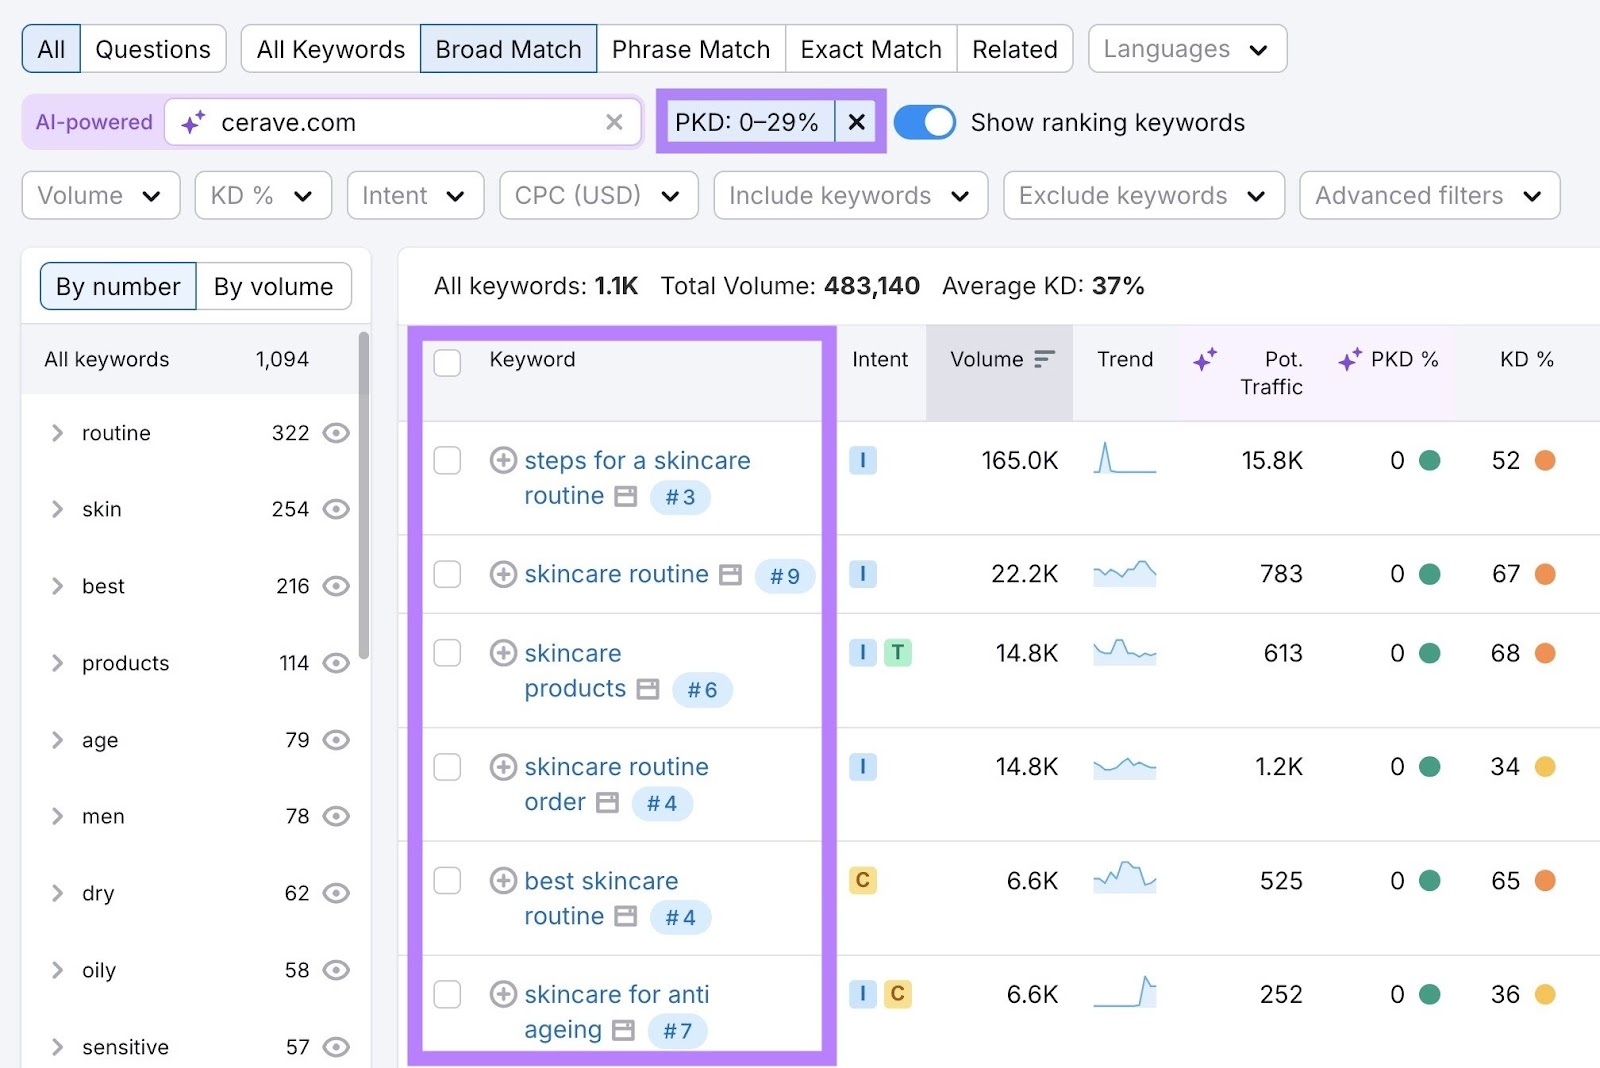This screenshot has width=1600, height=1068.
Task: Click the AI-powered sparkle icon
Action: (x=192, y=122)
